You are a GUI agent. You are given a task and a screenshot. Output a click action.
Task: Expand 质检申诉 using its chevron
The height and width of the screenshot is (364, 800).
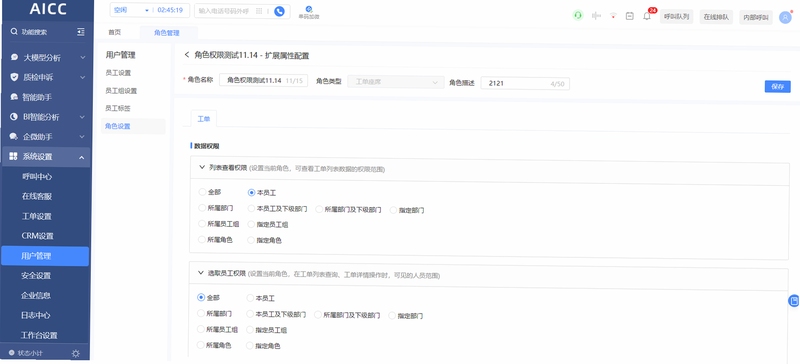click(x=82, y=78)
